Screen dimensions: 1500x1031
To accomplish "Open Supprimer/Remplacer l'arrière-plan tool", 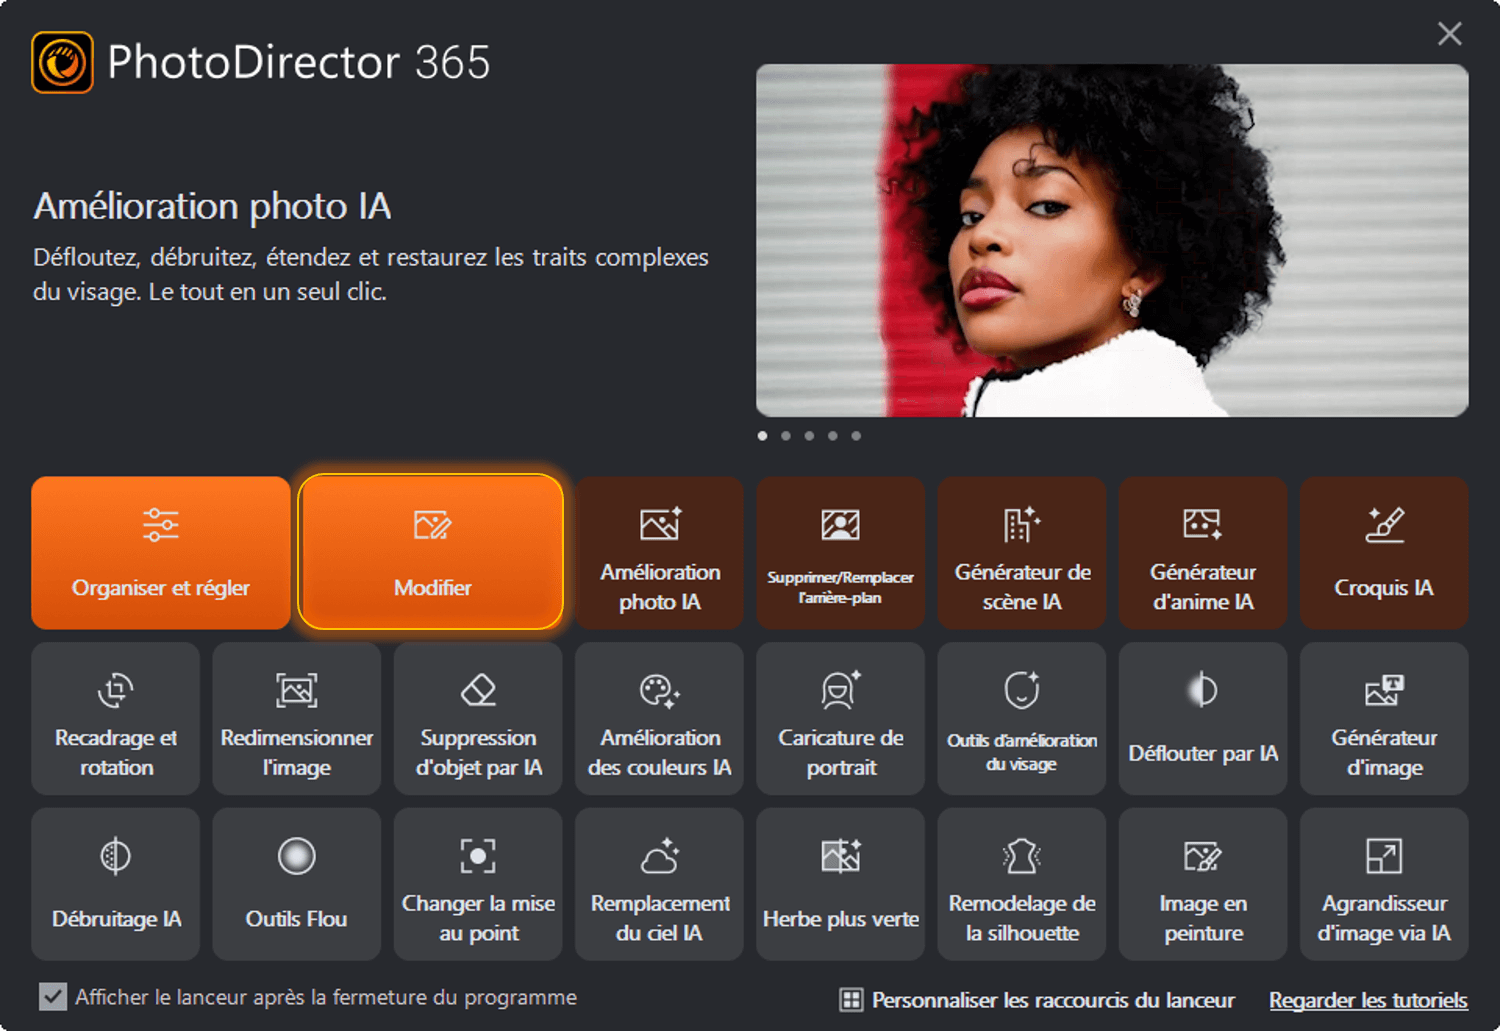I will click(840, 552).
